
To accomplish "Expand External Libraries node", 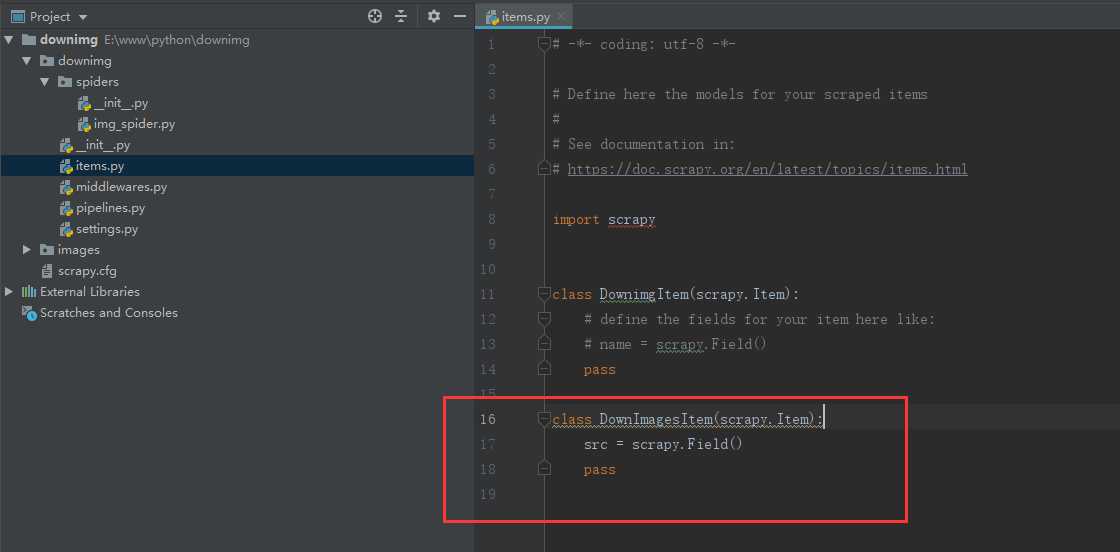I will [x=9, y=291].
